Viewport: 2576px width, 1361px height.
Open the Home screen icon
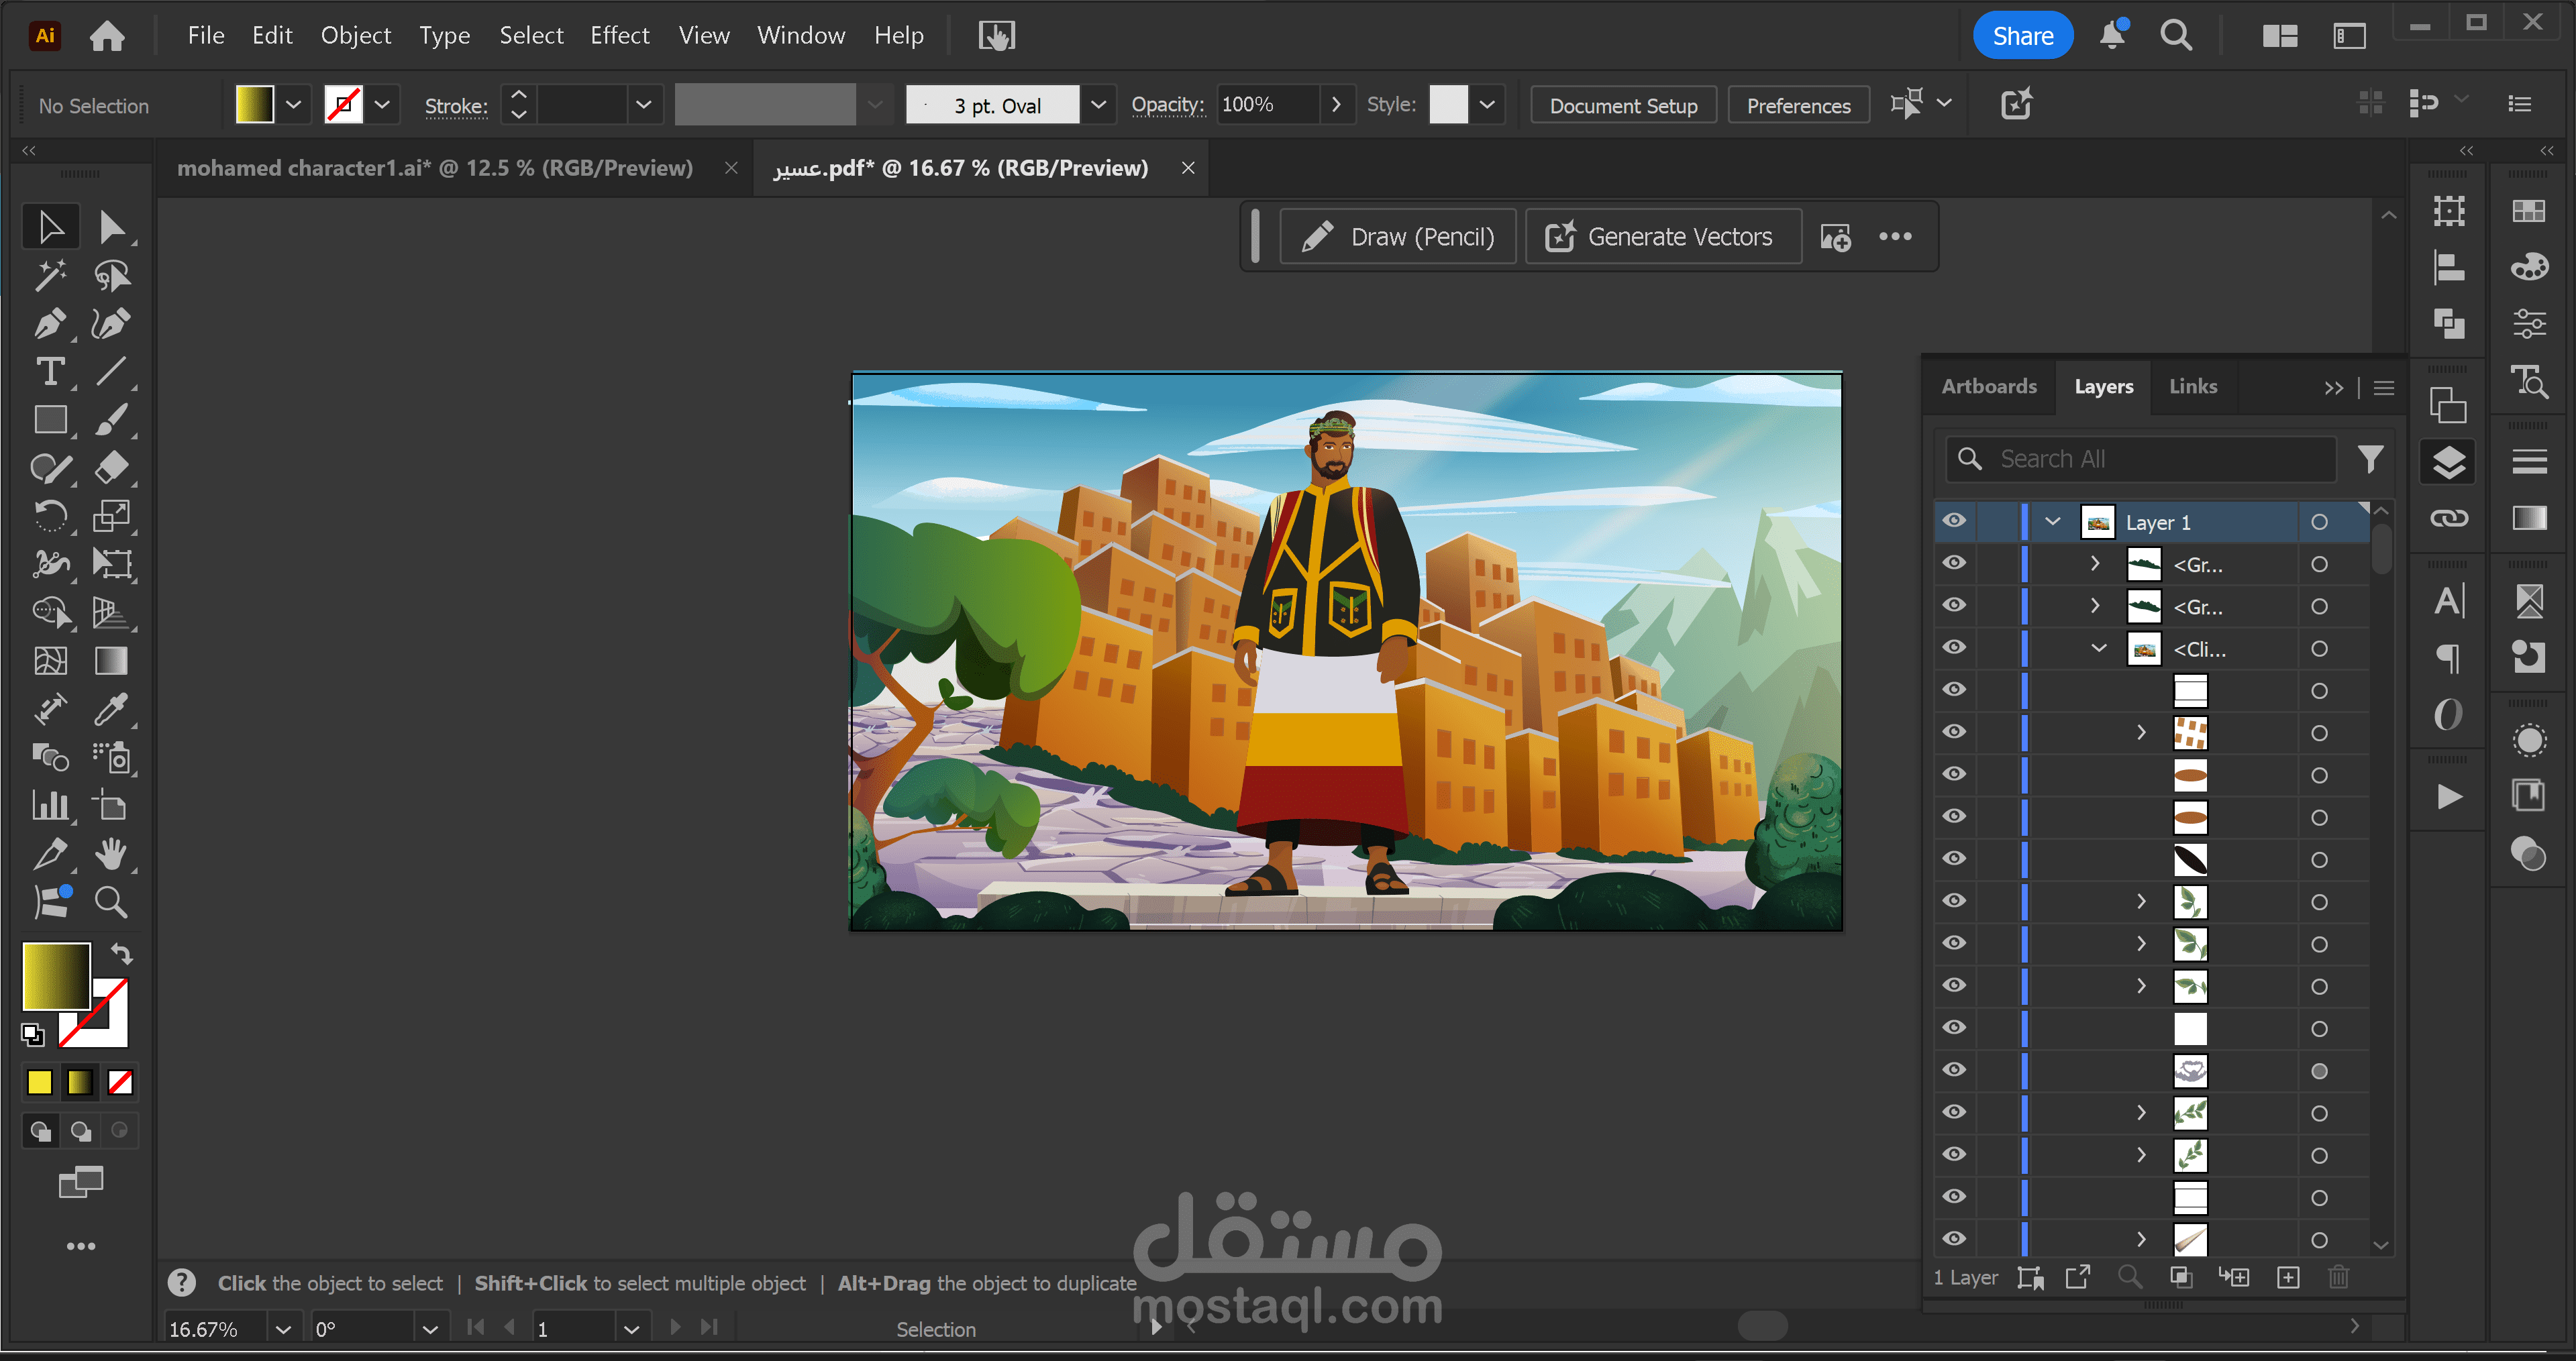pyautogui.click(x=107, y=36)
